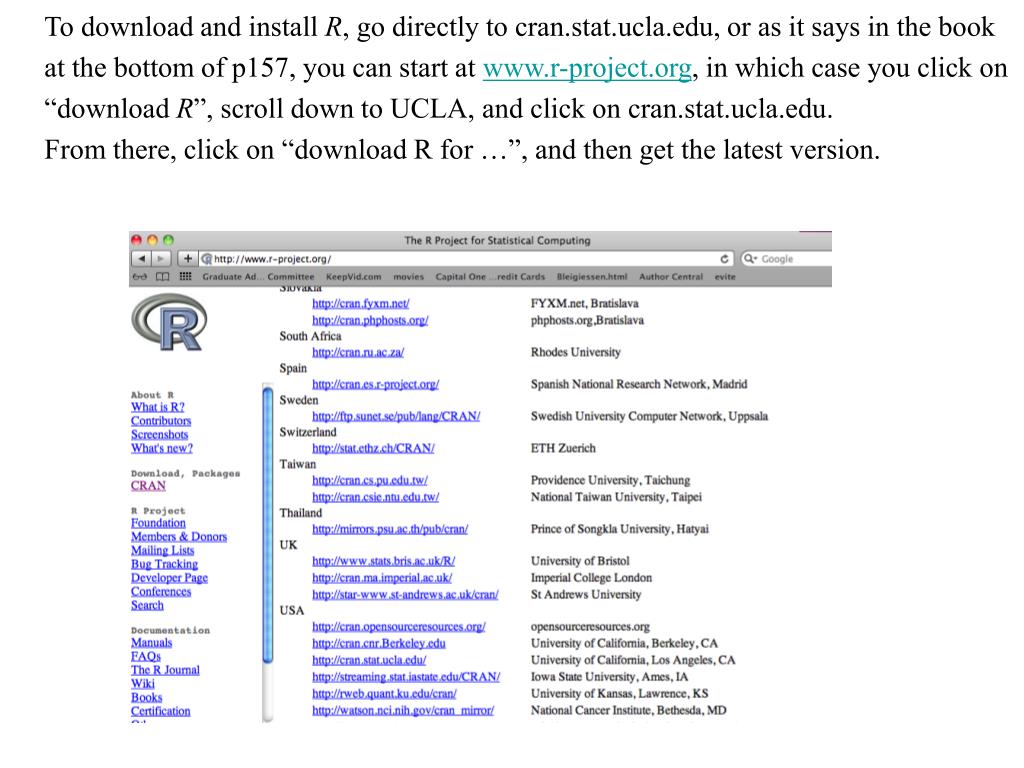The height and width of the screenshot is (768, 1024).
Task: Click the URL field showing www.r-project.org
Action: 466,259
